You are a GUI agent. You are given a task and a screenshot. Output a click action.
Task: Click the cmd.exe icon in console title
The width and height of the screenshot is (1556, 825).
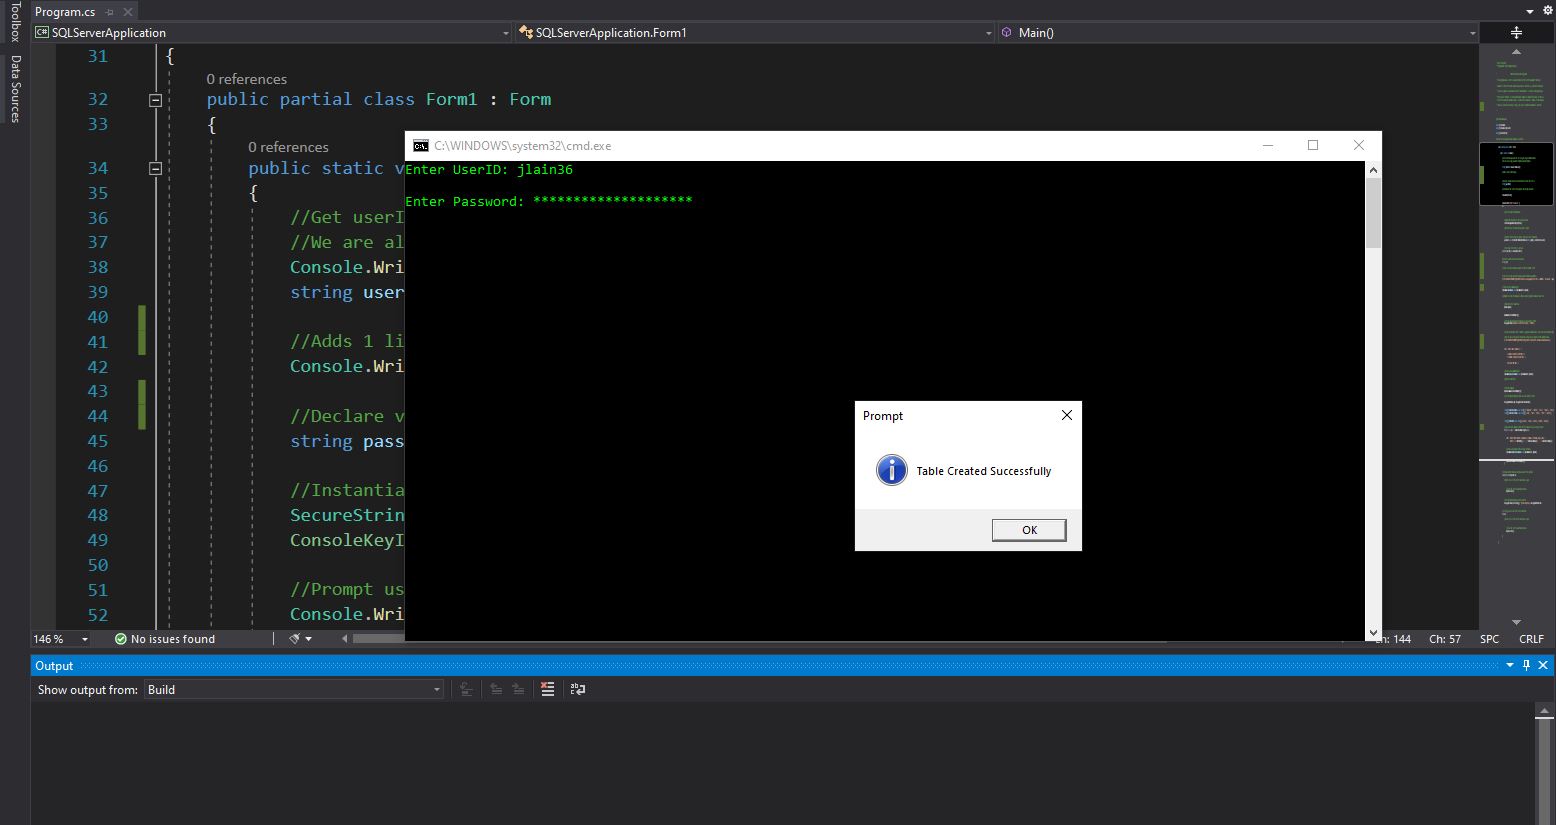coord(421,146)
